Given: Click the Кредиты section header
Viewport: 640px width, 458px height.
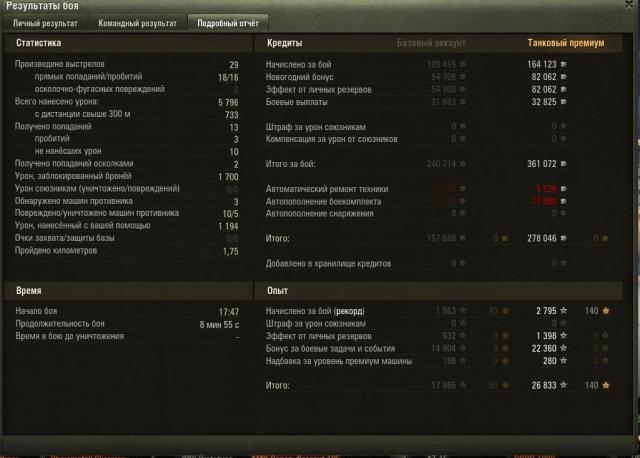Looking at the screenshot, I should (284, 43).
